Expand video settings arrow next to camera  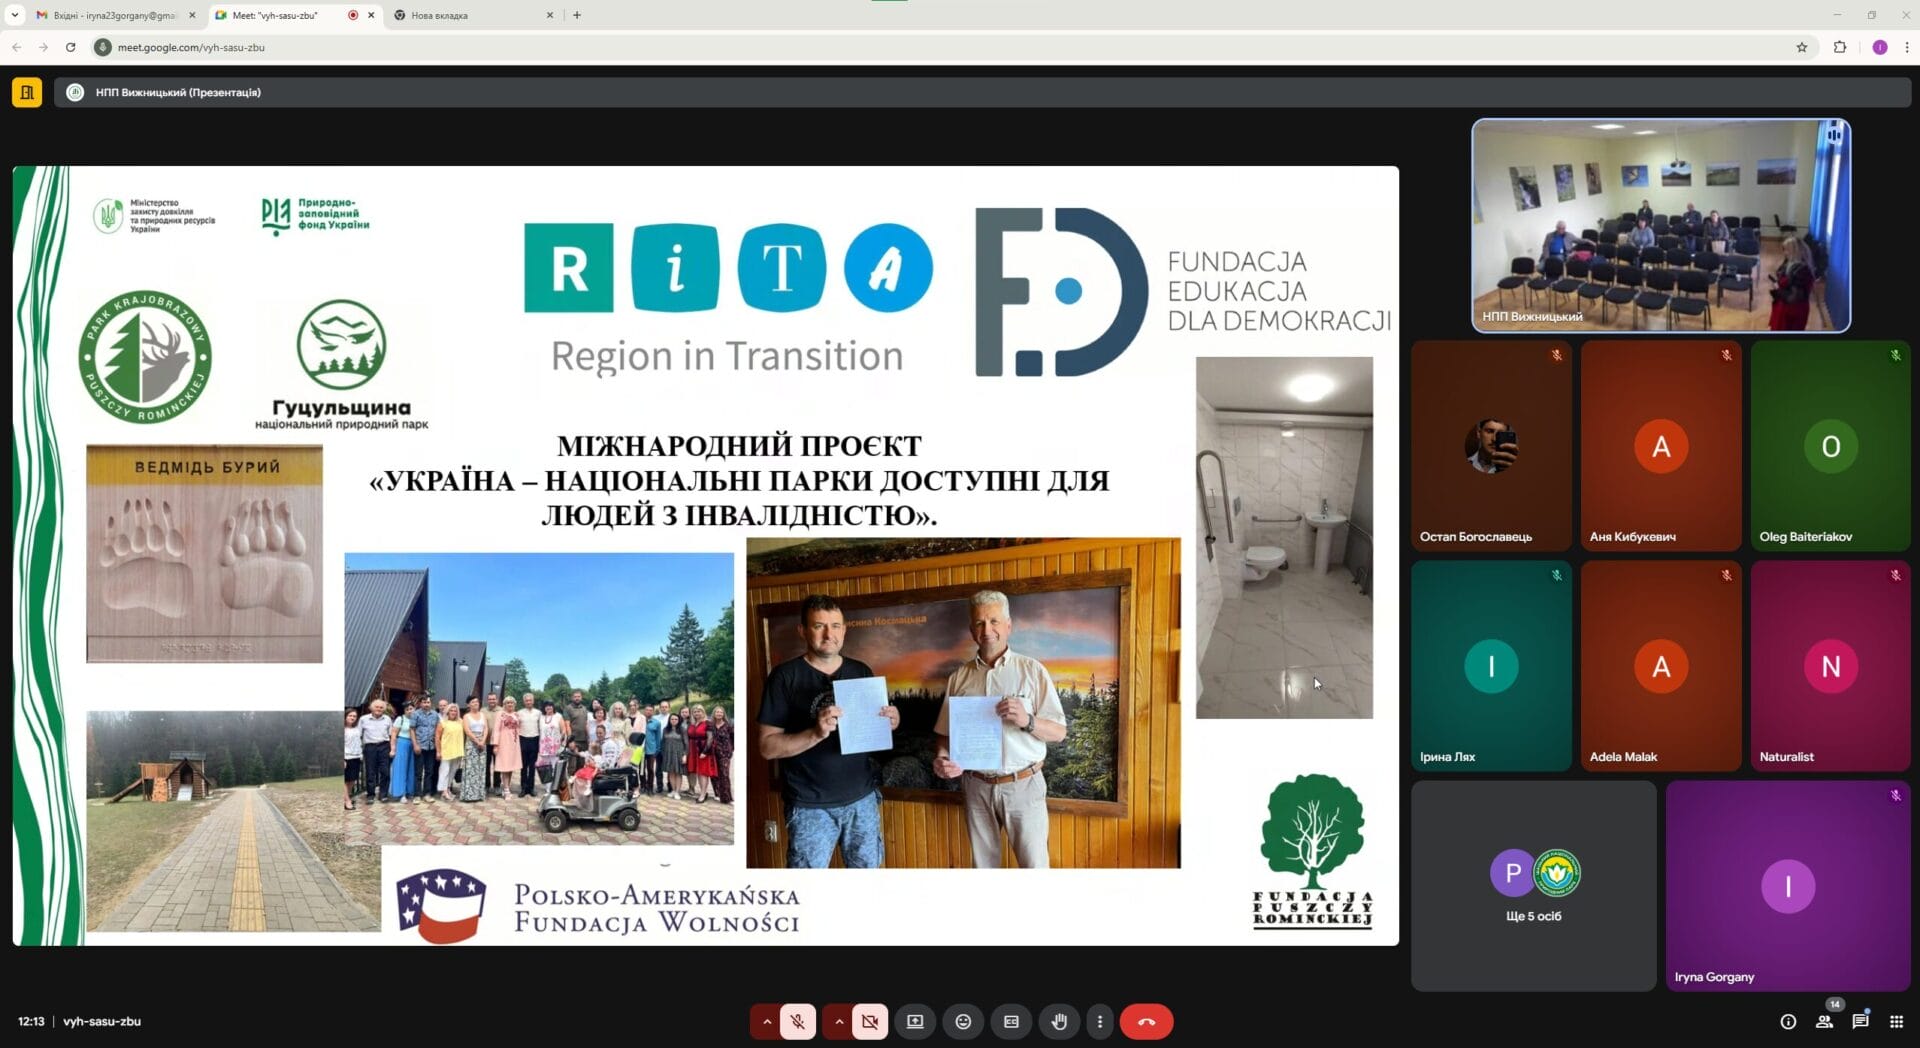[839, 1021]
